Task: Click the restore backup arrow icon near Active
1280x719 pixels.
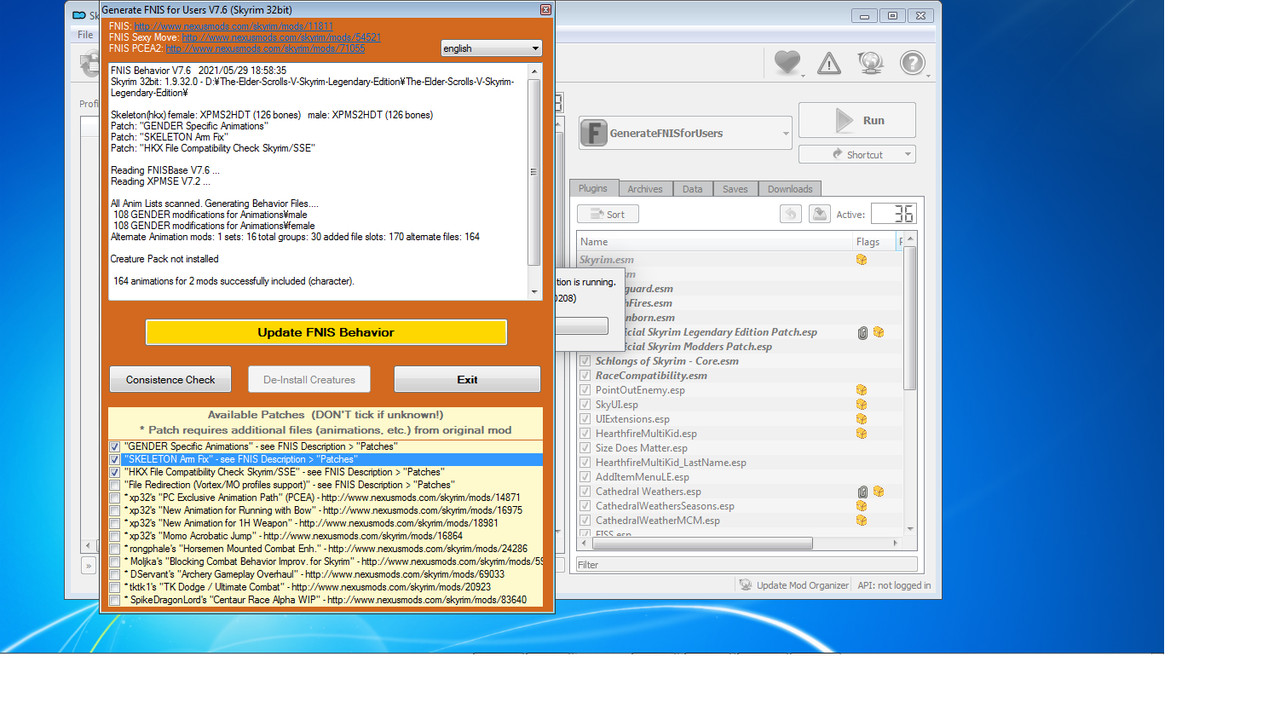Action: (x=791, y=214)
